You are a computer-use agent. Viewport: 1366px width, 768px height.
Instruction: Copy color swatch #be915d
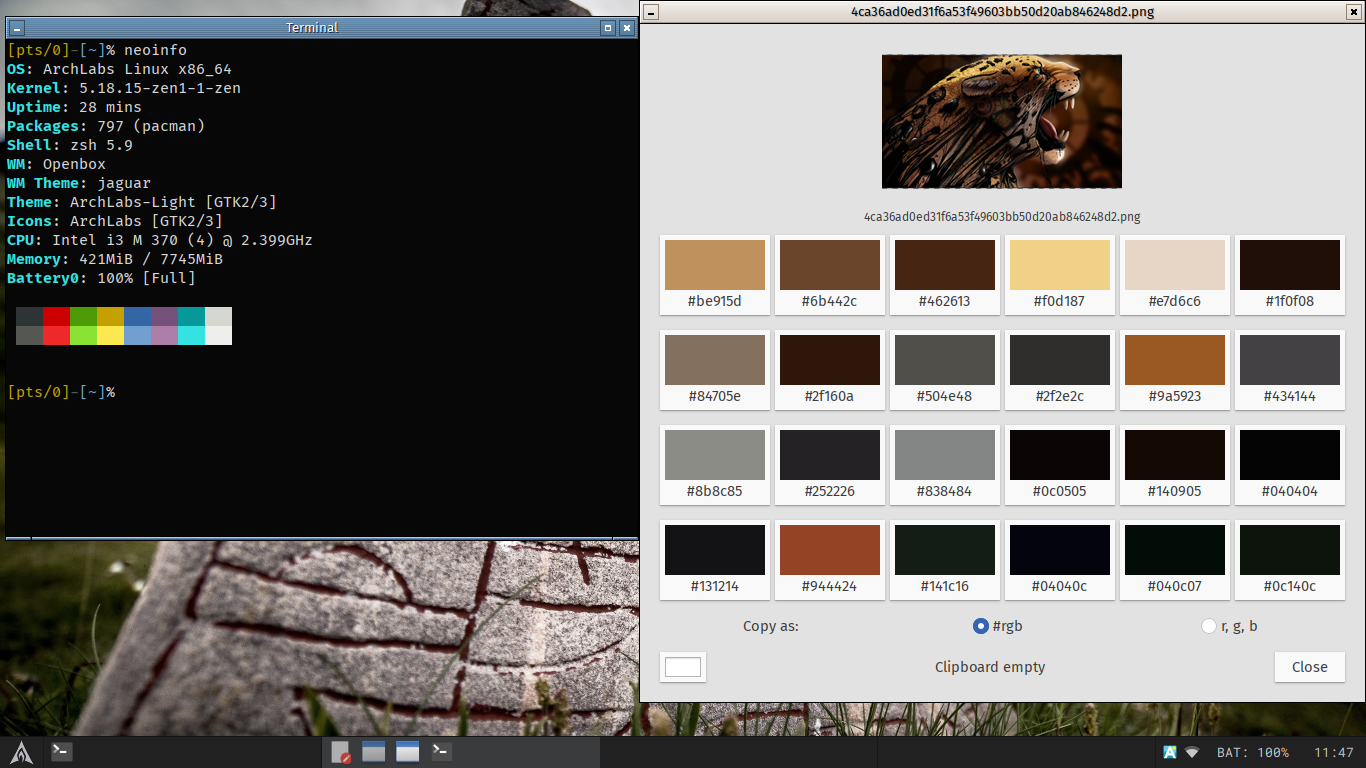[x=715, y=275]
